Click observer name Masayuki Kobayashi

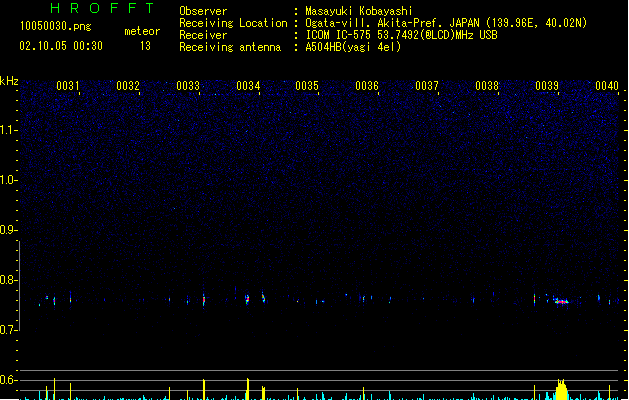click(x=359, y=11)
